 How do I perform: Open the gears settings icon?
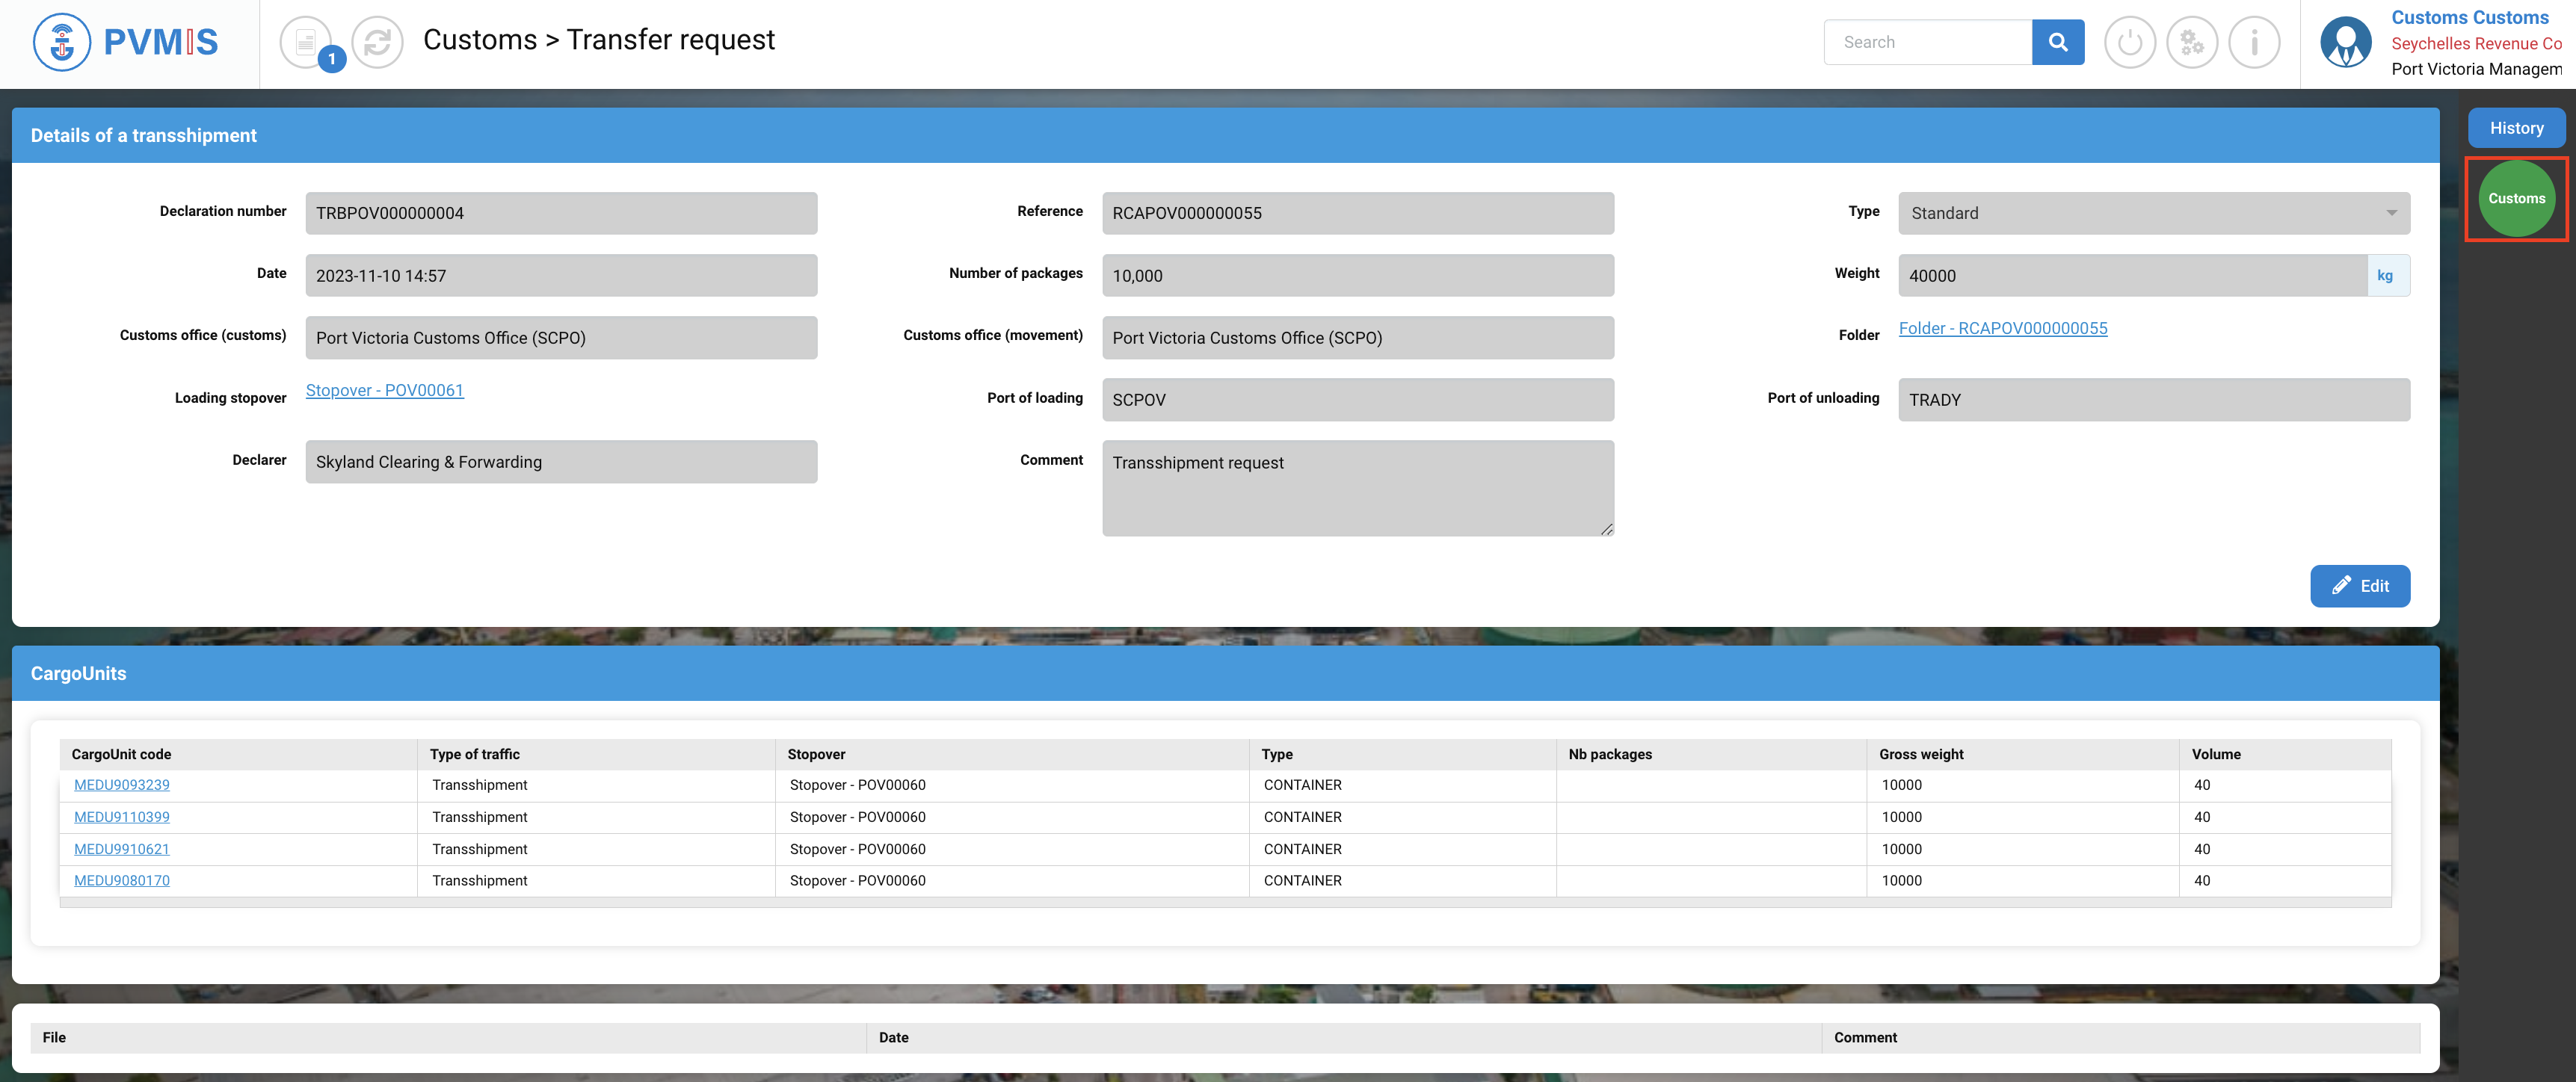2191,42
